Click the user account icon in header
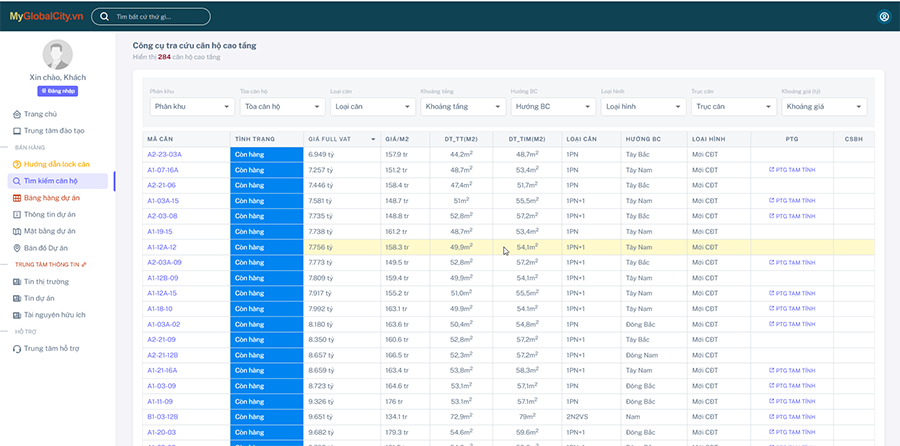 coord(883,17)
